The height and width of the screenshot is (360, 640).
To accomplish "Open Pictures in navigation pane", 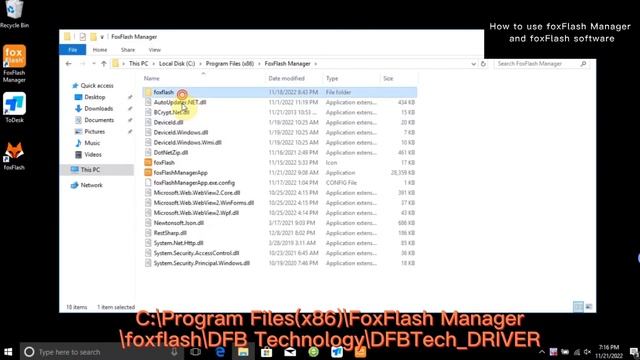I will (94, 131).
